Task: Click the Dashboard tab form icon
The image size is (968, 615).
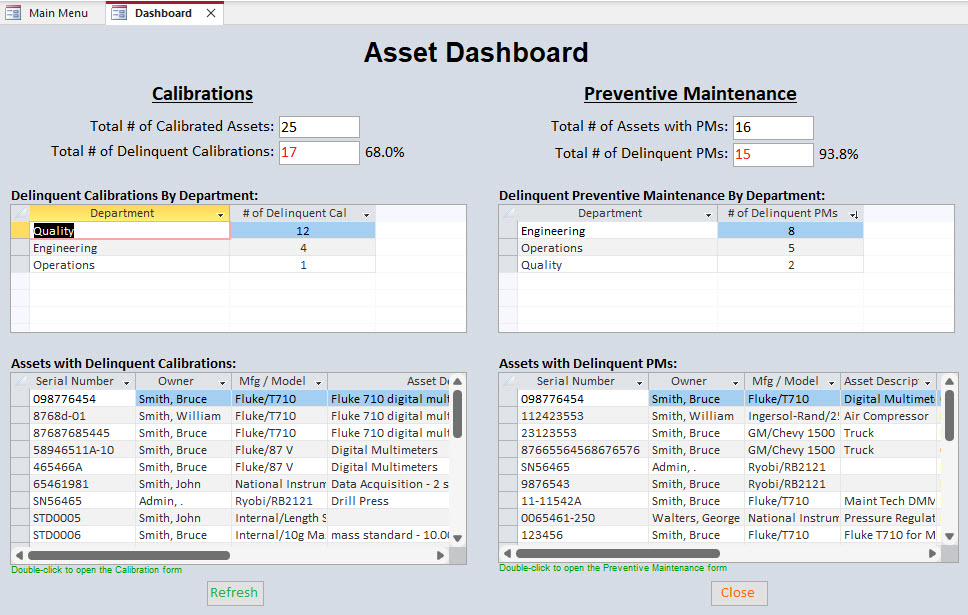Action: tap(119, 13)
